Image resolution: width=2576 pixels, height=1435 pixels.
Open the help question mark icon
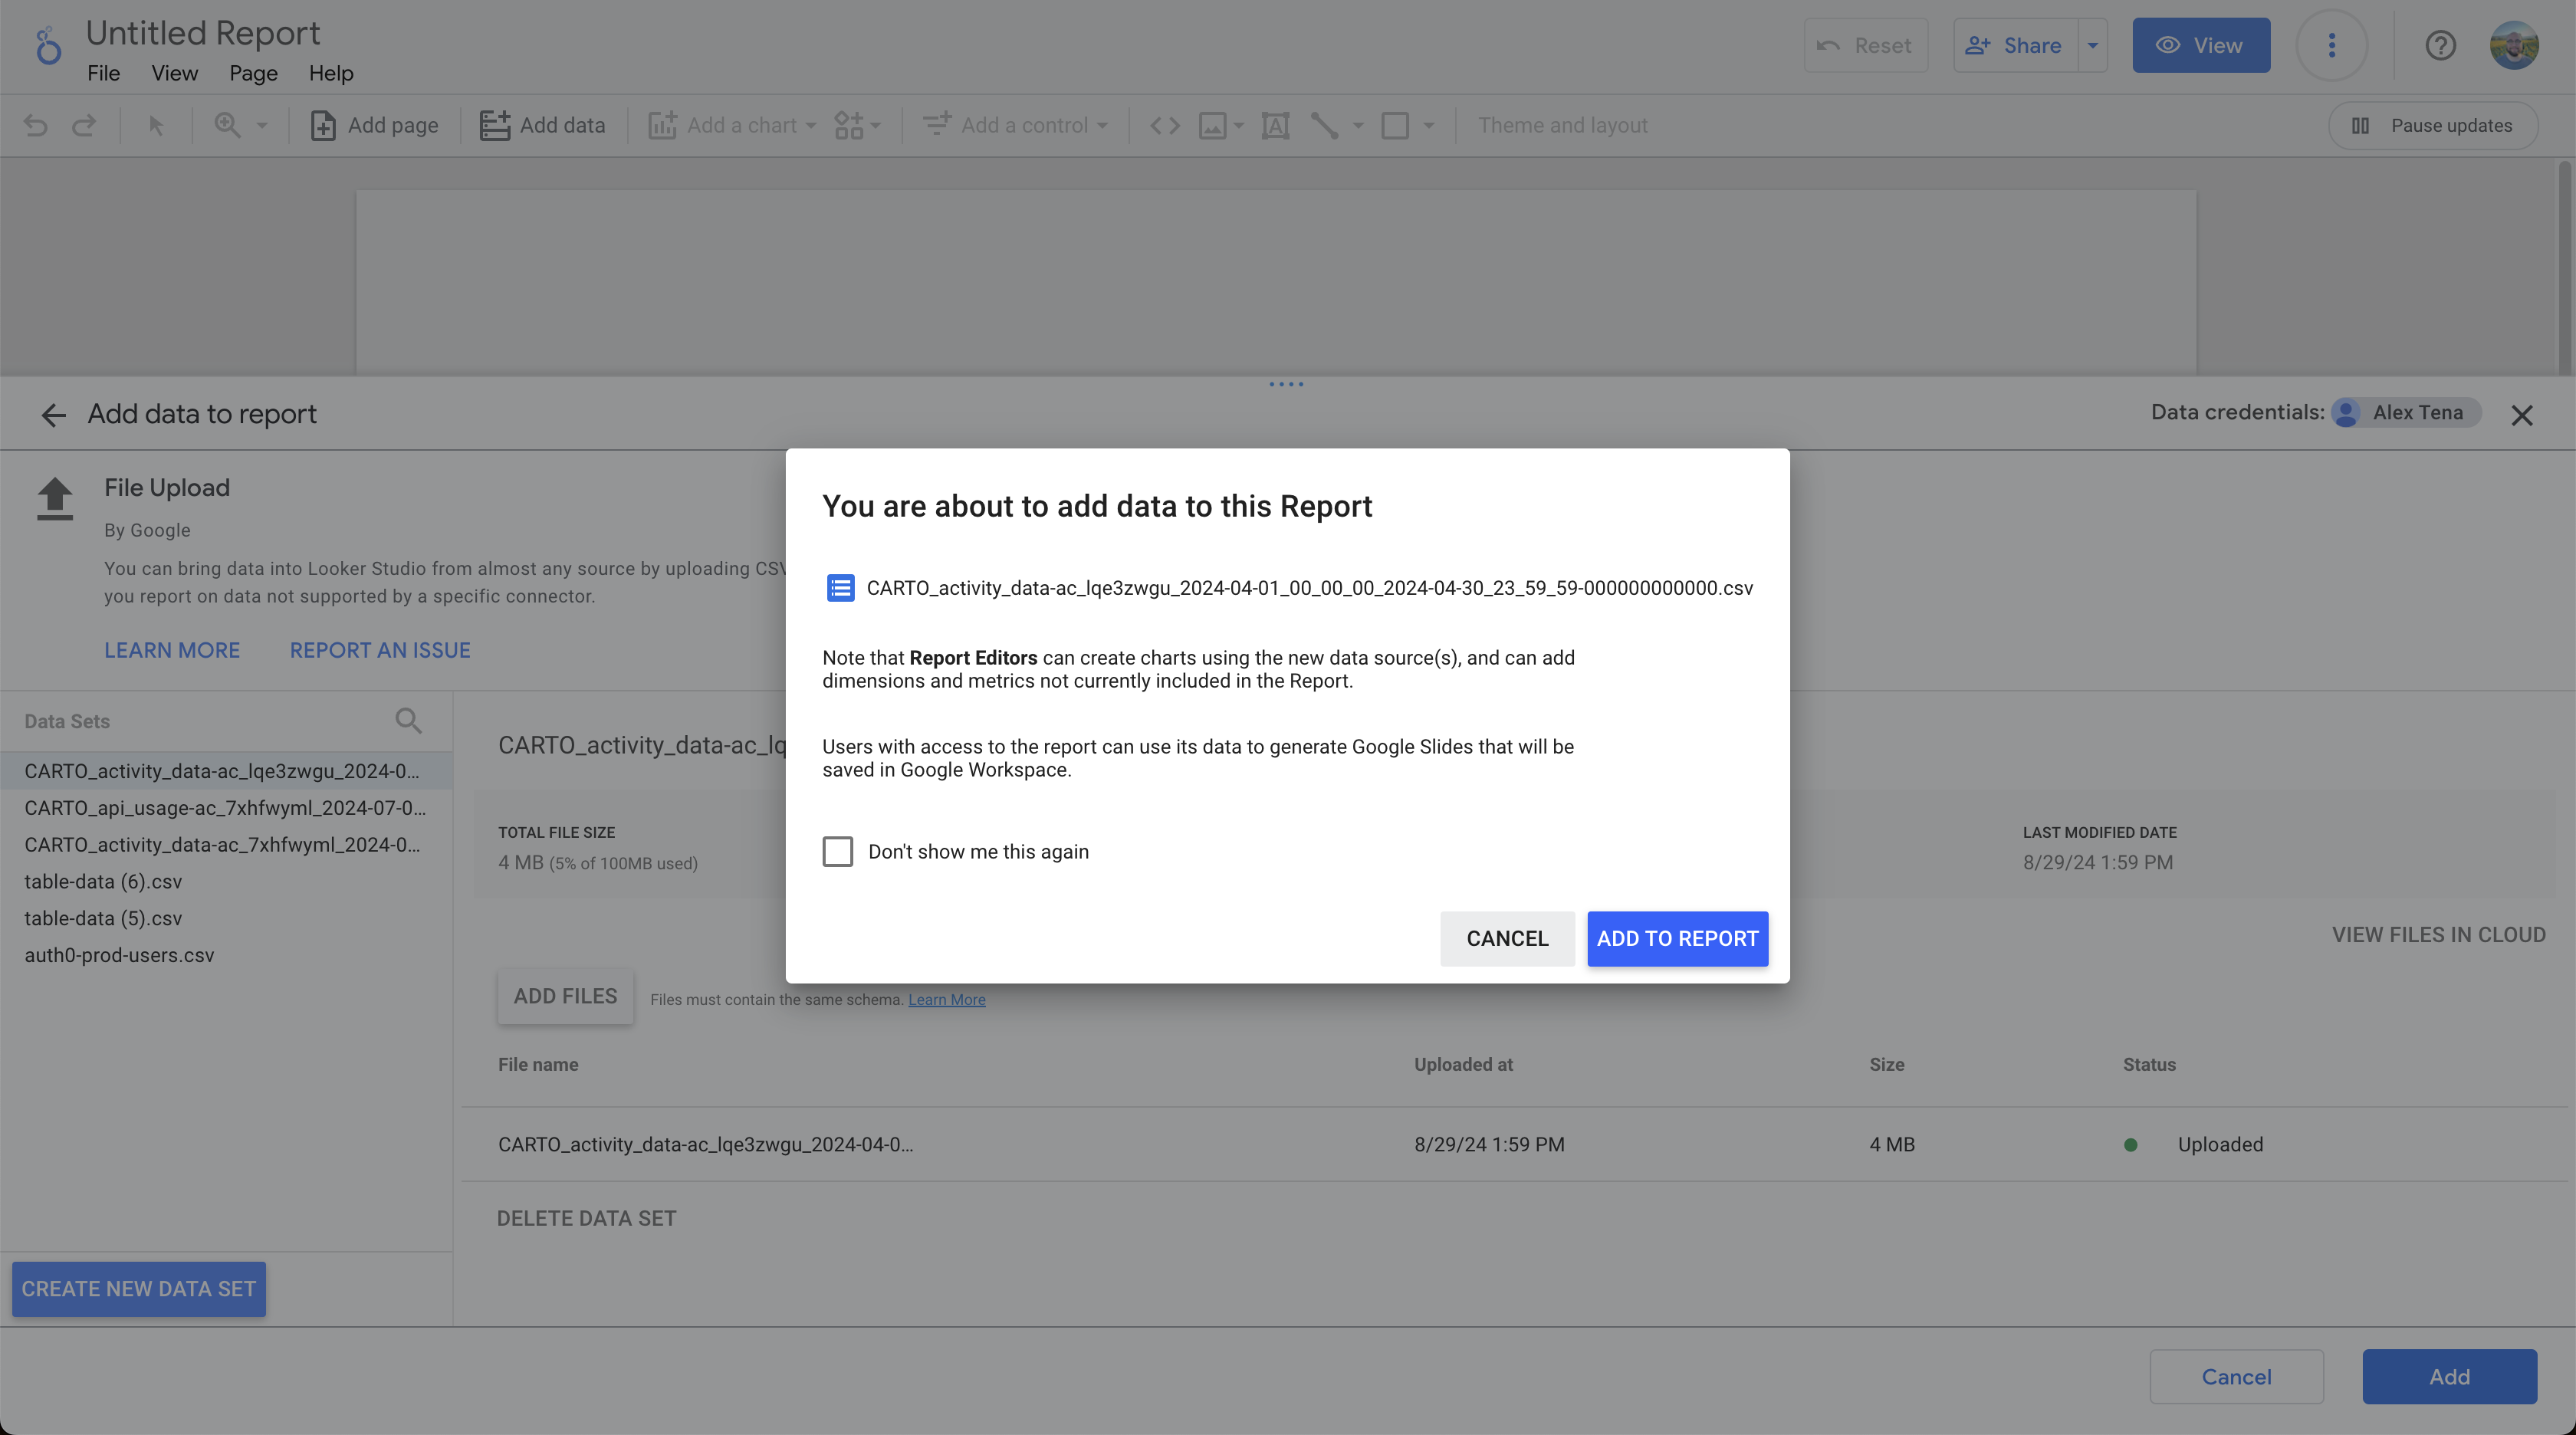click(2440, 46)
